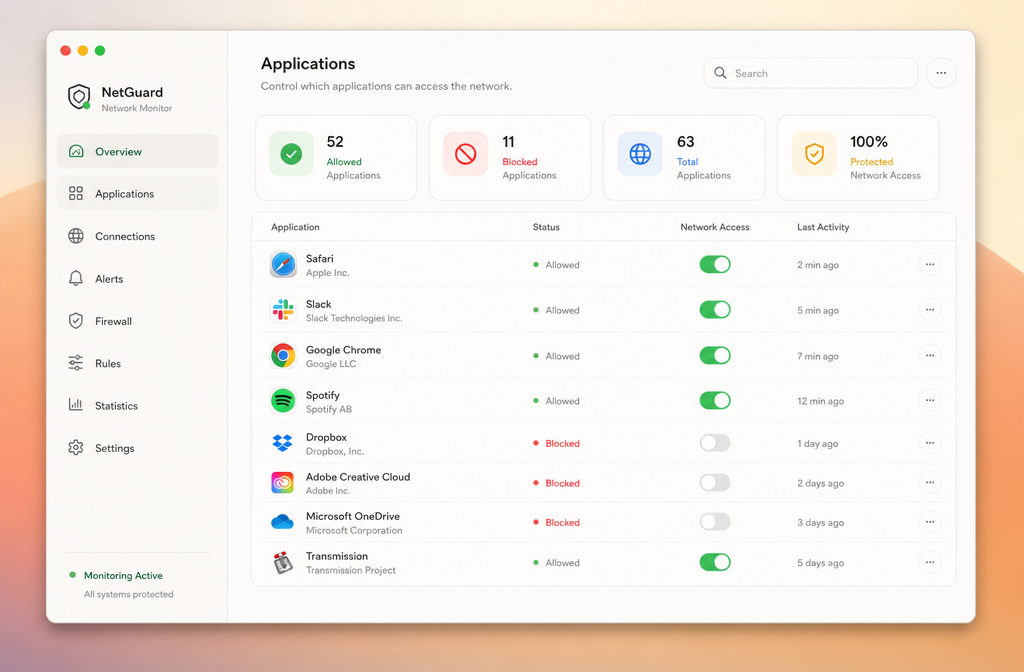Open Spotify row more options menu
This screenshot has width=1024, height=672.
click(930, 400)
